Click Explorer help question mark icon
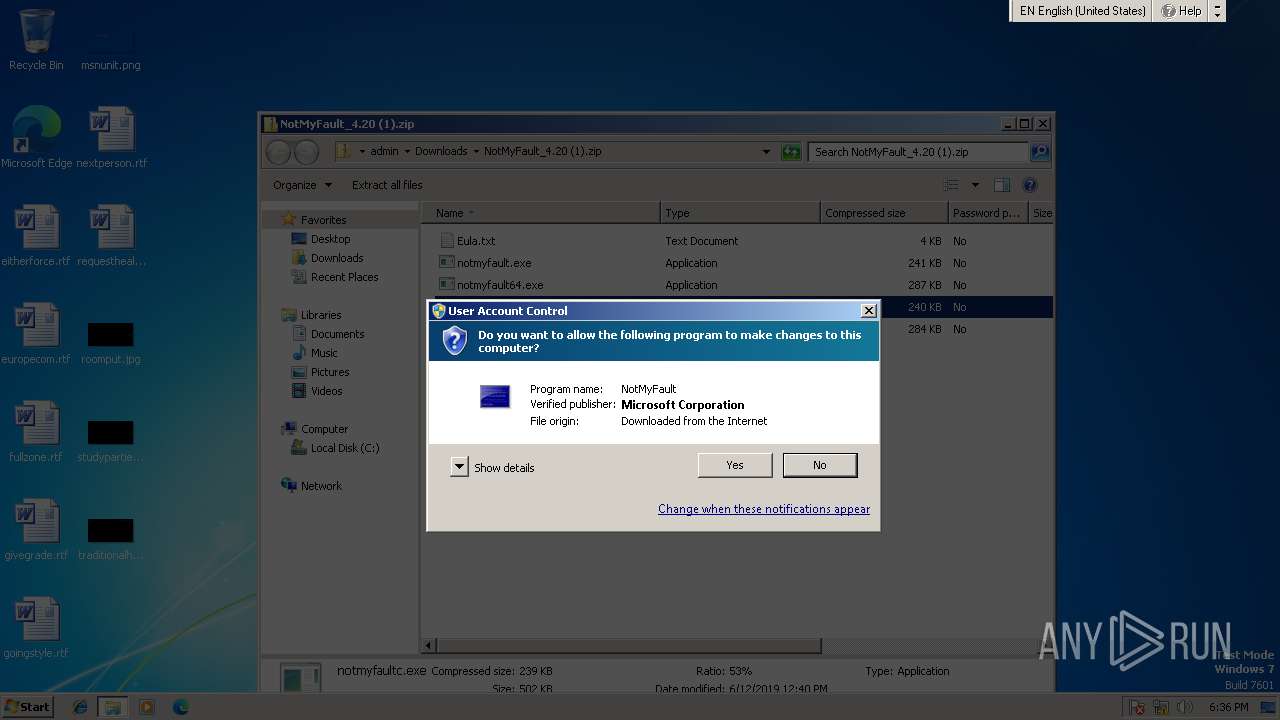This screenshot has width=1280, height=720. click(x=1030, y=185)
